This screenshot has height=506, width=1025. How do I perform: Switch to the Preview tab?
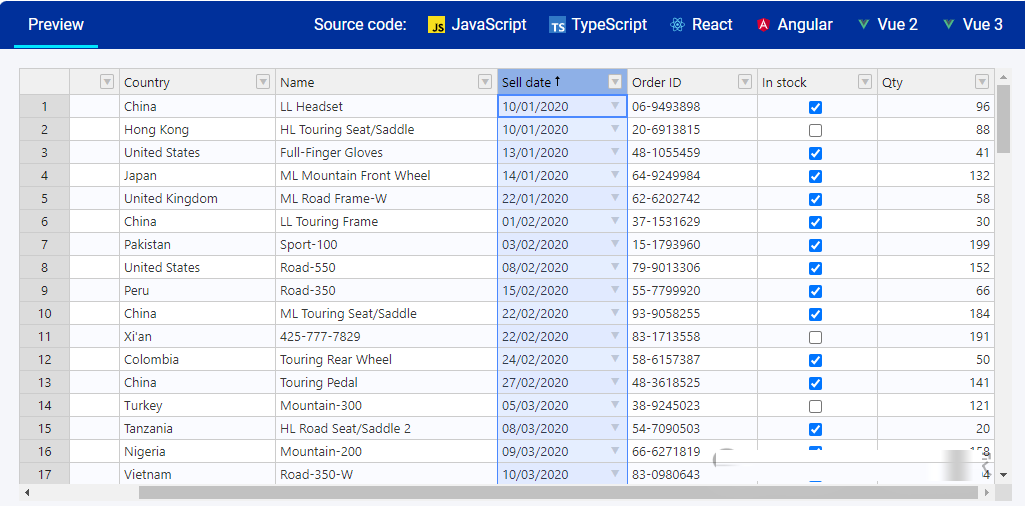[56, 25]
